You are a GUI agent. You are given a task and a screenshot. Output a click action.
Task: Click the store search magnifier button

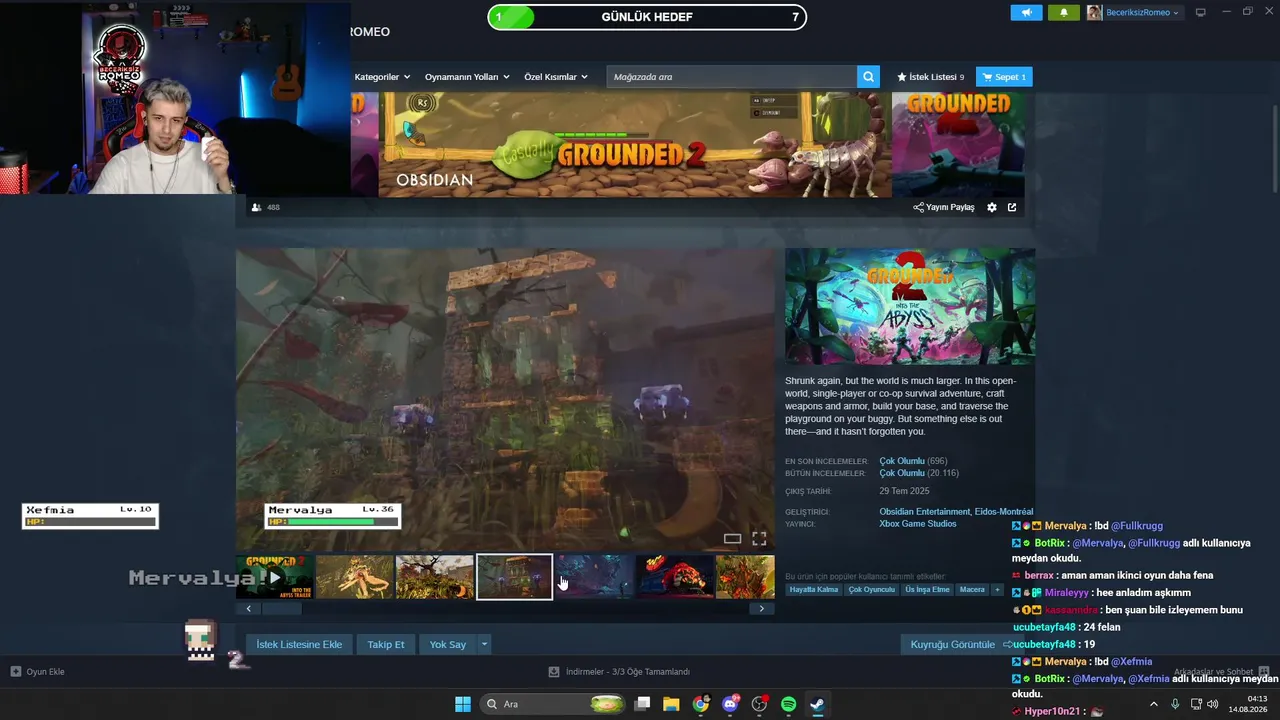click(x=869, y=77)
